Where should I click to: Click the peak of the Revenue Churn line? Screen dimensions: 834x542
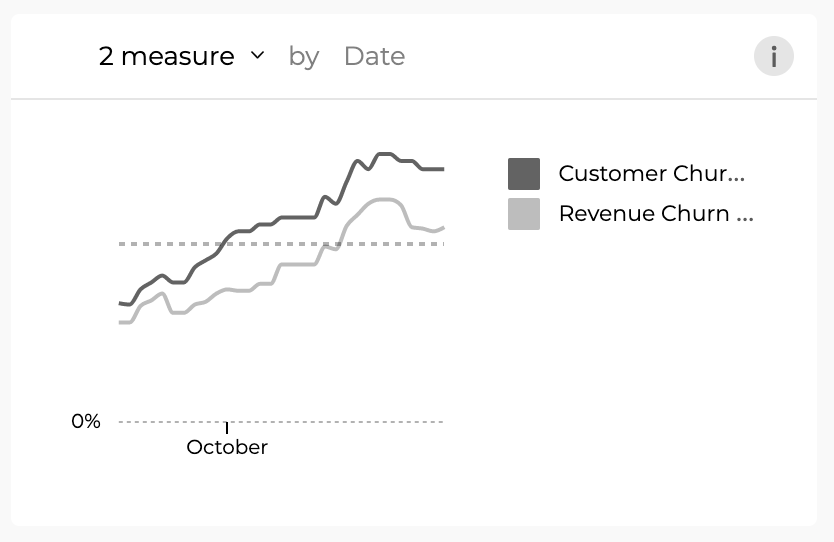(x=385, y=199)
